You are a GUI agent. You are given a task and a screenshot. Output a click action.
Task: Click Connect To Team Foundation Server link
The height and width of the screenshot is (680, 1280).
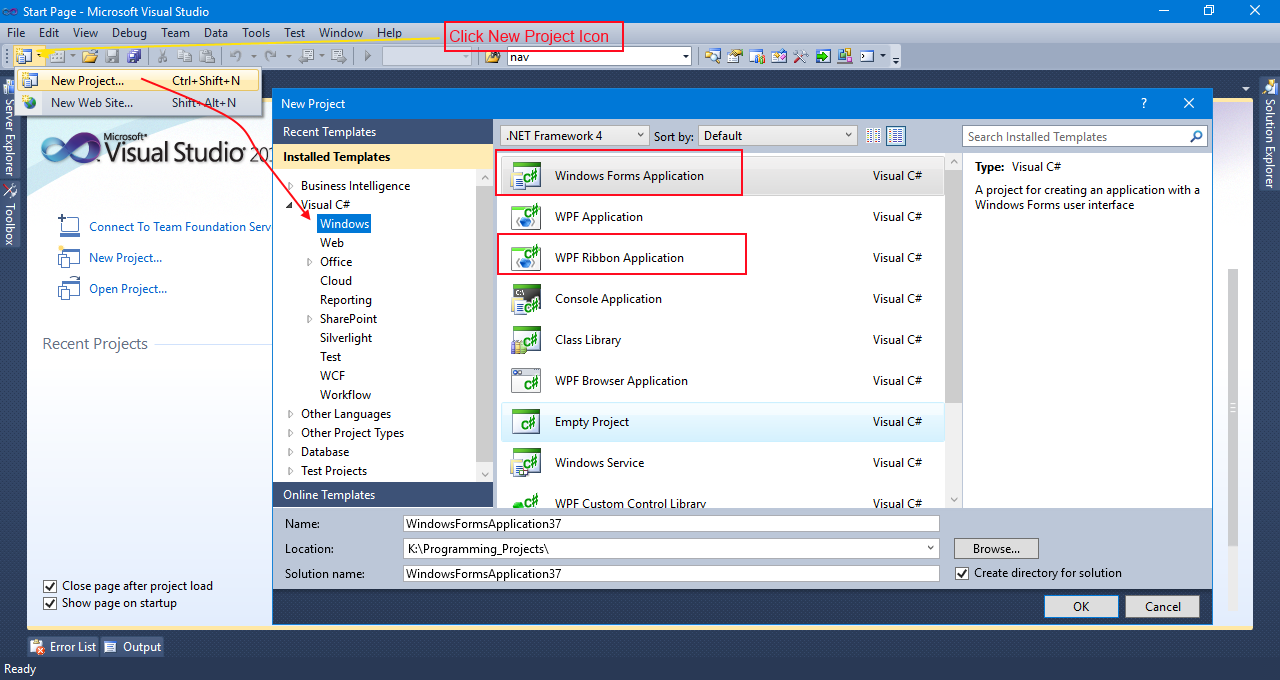click(x=181, y=227)
